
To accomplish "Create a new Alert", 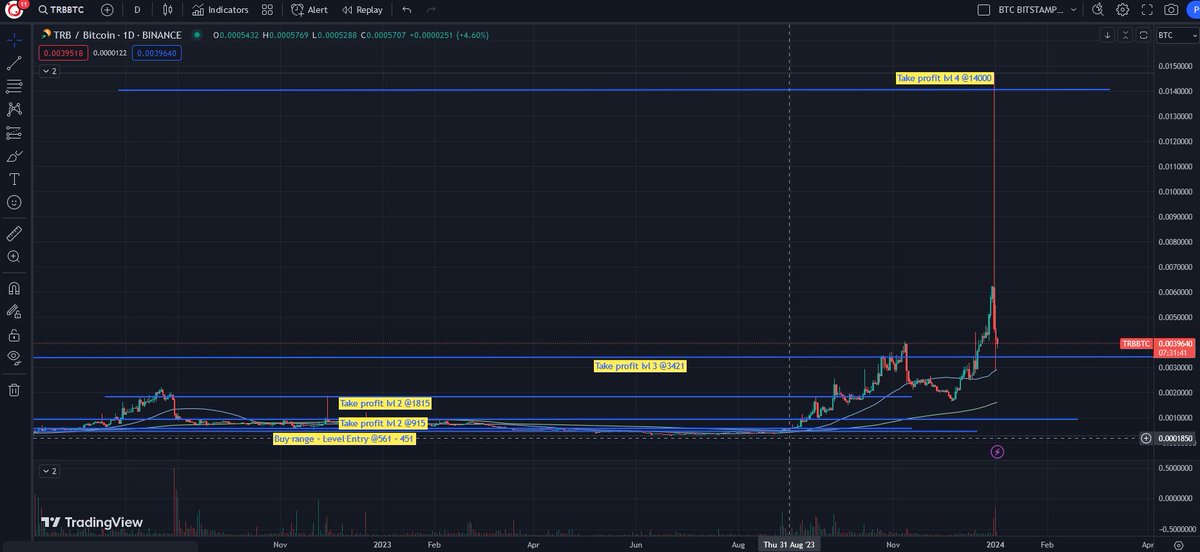I will coord(309,9).
